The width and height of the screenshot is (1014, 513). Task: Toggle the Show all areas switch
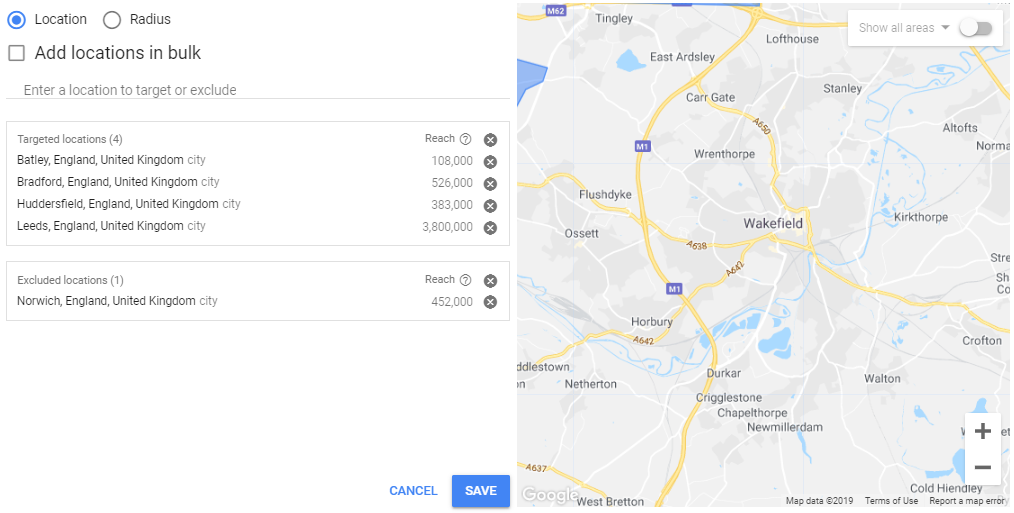975,28
